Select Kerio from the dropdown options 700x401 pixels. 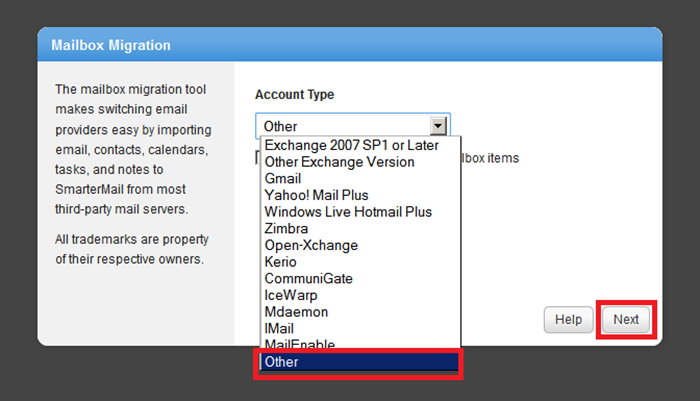pyautogui.click(x=281, y=262)
